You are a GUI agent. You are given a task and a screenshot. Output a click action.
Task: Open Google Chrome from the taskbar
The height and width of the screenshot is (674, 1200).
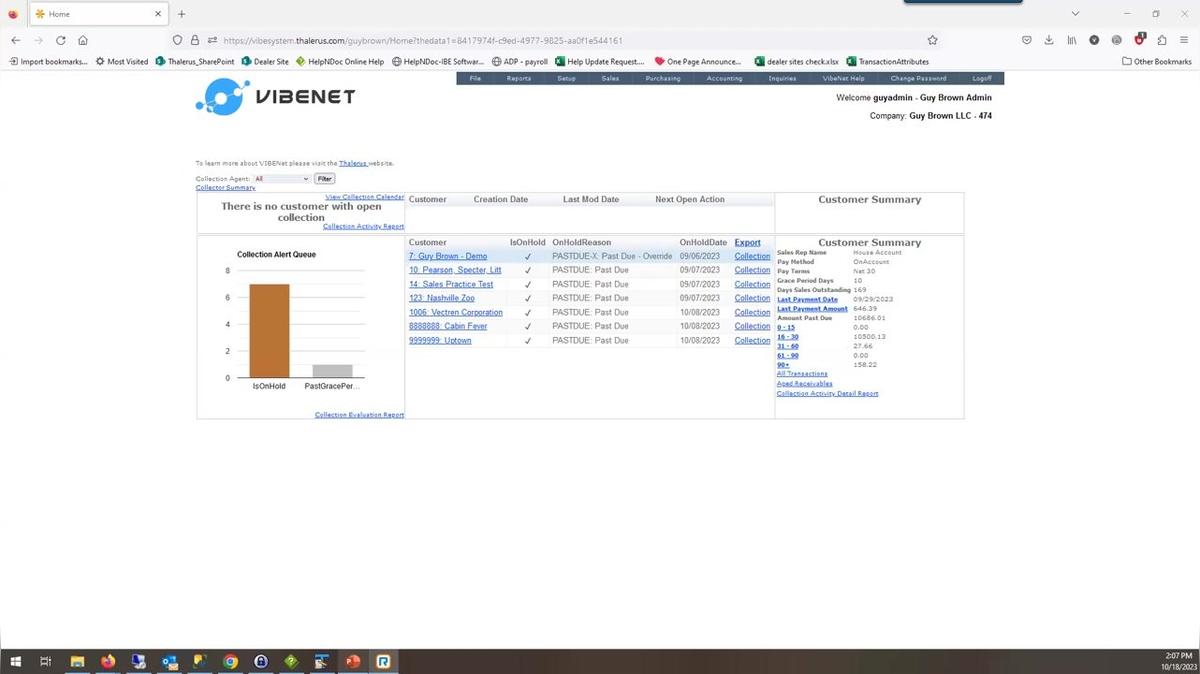tap(230, 661)
